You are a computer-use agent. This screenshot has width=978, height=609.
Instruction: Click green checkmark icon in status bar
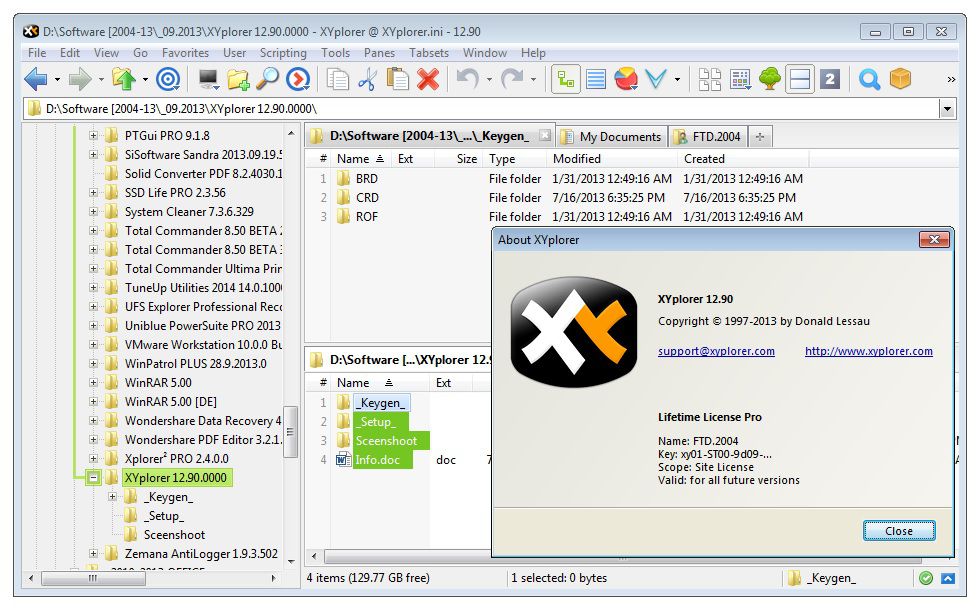[926, 578]
